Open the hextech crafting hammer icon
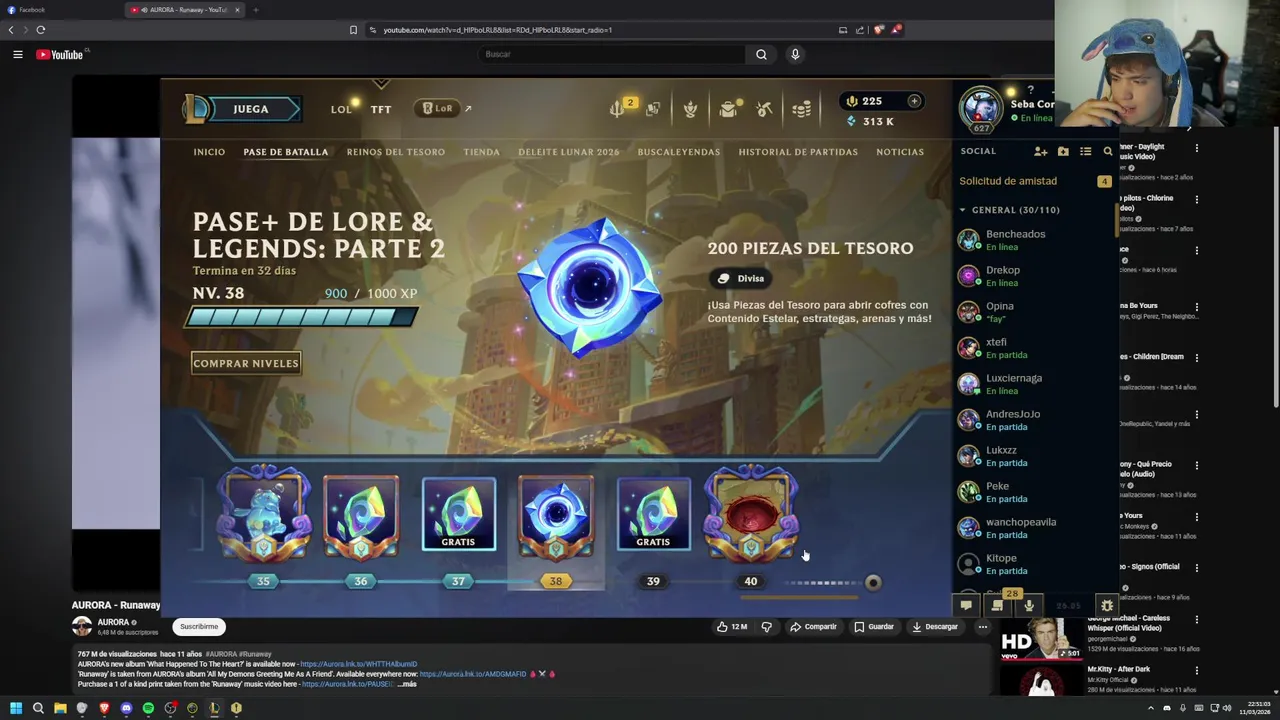The width and height of the screenshot is (1280, 720). (765, 109)
